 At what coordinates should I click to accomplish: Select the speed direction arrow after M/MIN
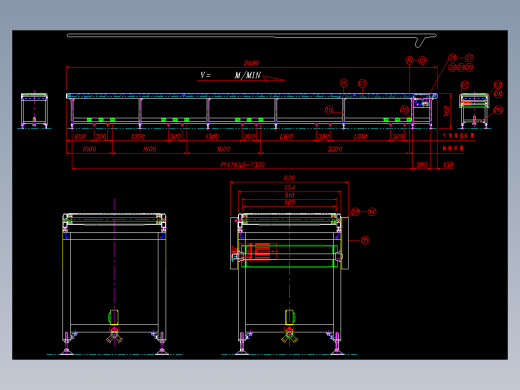pos(274,78)
